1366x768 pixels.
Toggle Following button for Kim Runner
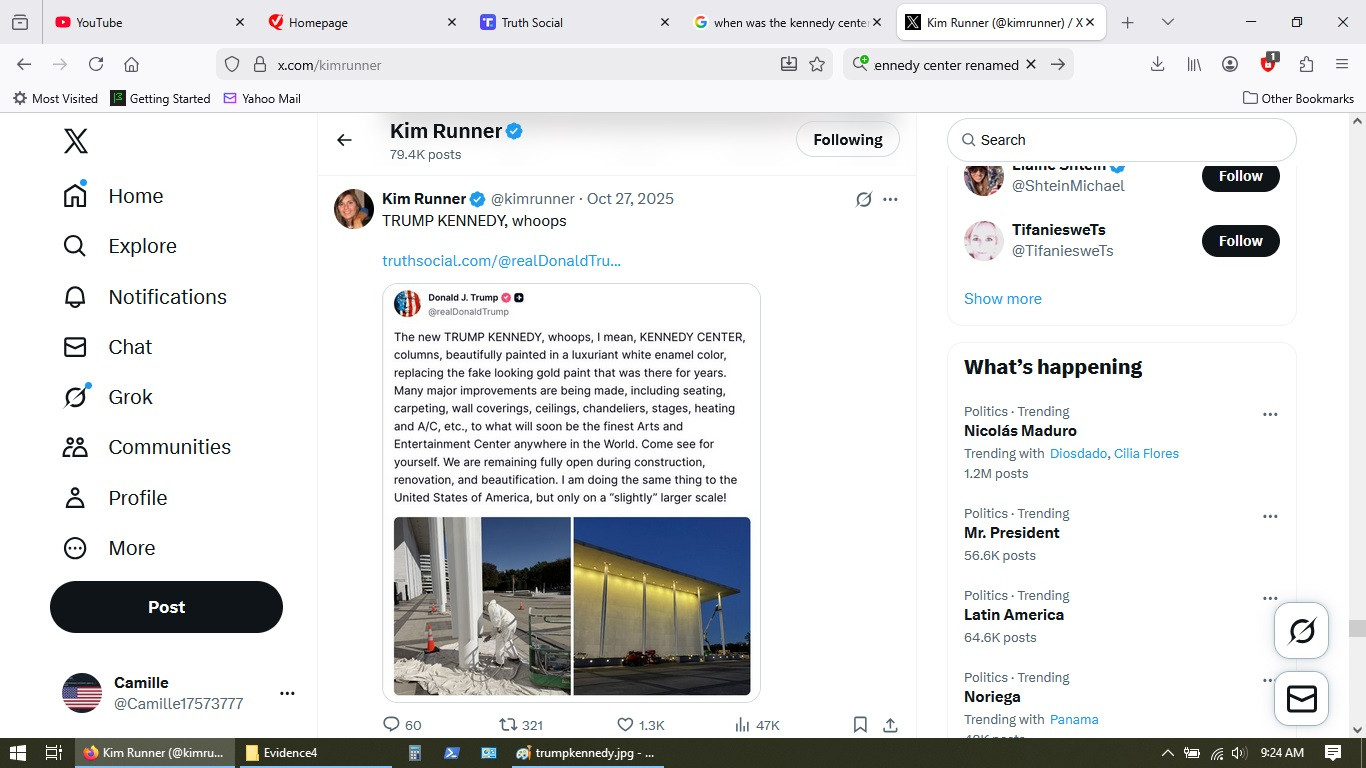tap(847, 140)
